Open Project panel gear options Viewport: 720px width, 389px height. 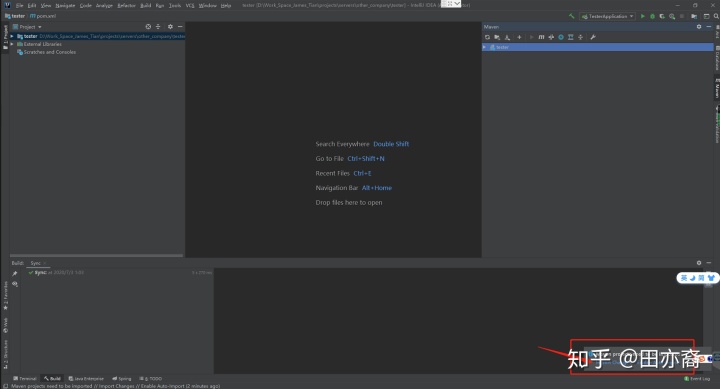pos(170,27)
